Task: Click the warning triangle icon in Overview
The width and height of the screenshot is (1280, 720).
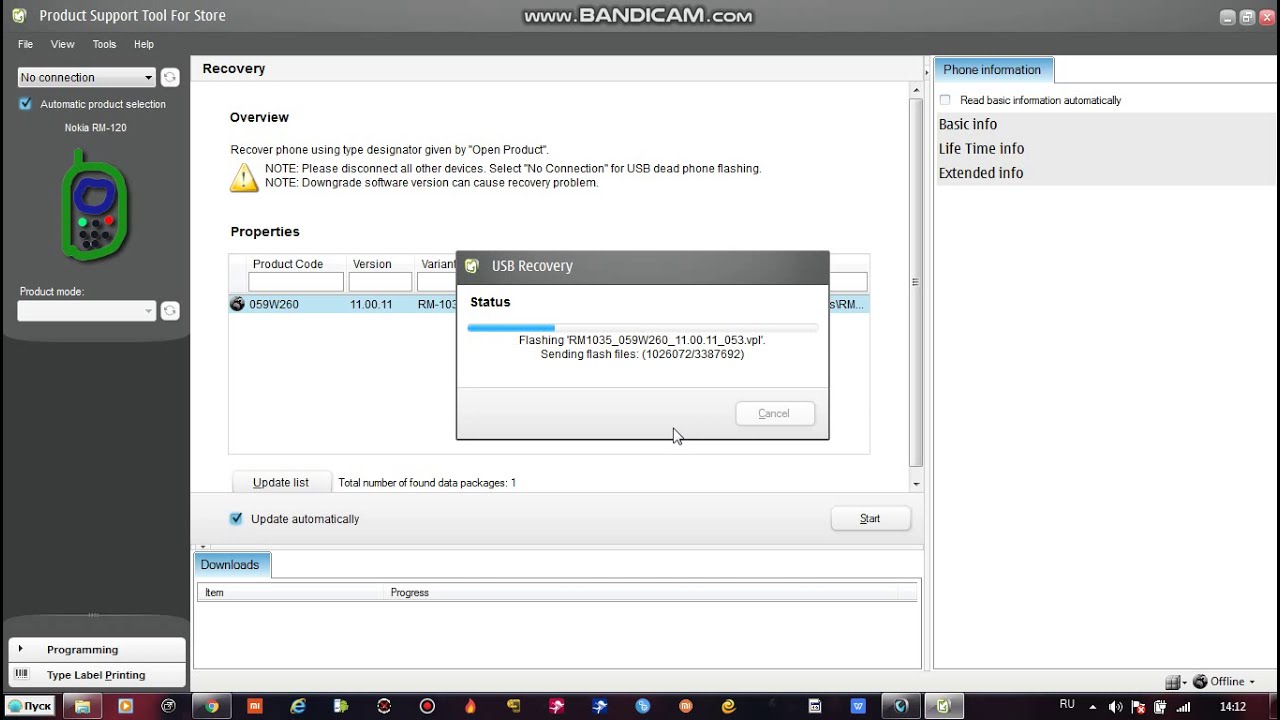Action: (244, 177)
